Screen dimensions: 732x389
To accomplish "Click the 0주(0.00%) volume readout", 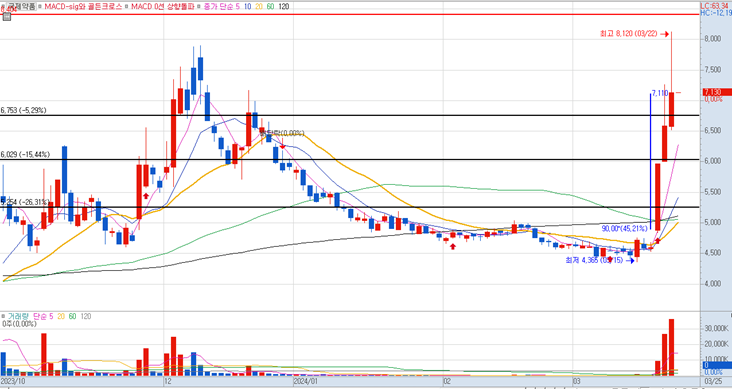I will [19, 324].
